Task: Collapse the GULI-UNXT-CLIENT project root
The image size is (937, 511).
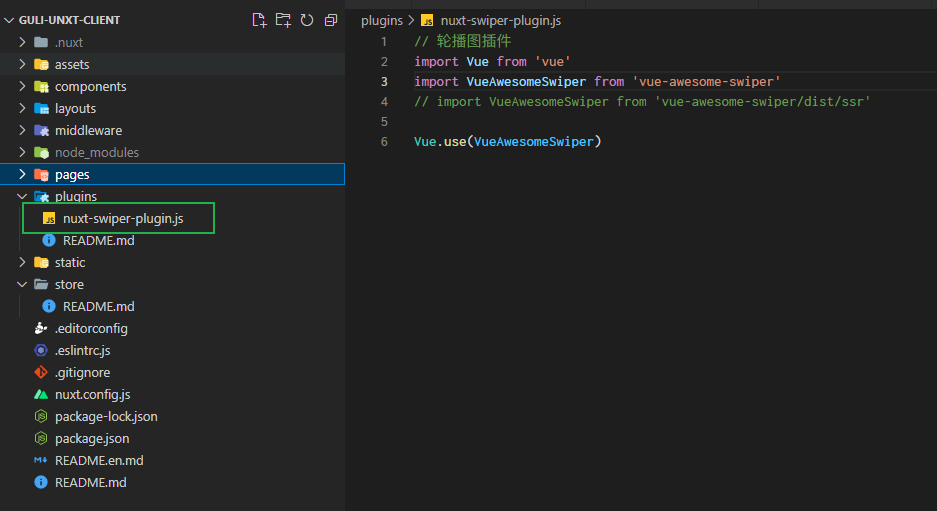Action: 10,20
